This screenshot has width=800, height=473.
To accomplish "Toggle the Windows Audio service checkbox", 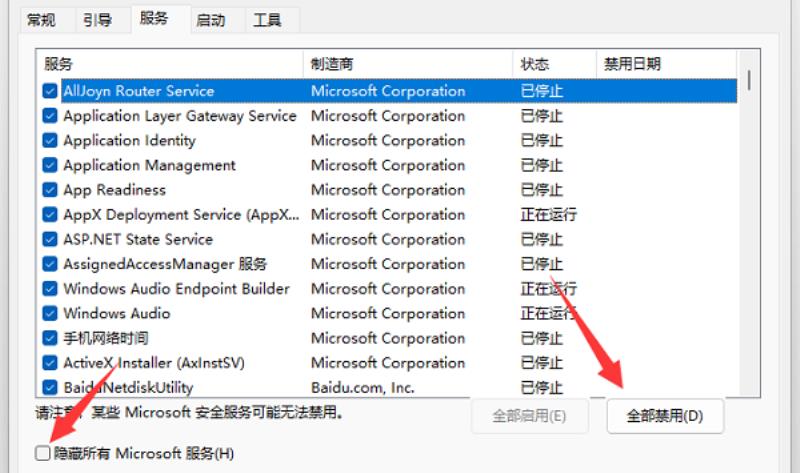I will (x=50, y=313).
